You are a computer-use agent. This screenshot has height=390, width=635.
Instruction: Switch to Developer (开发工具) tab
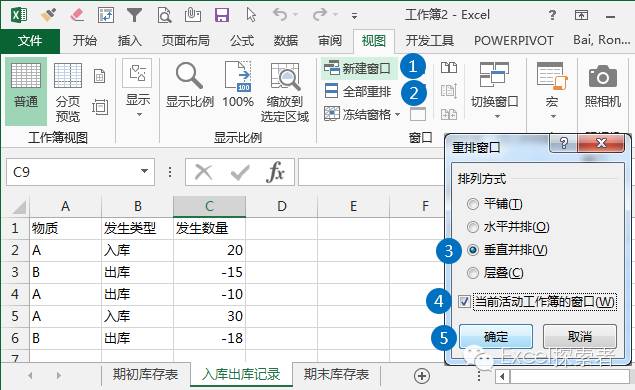[430, 40]
